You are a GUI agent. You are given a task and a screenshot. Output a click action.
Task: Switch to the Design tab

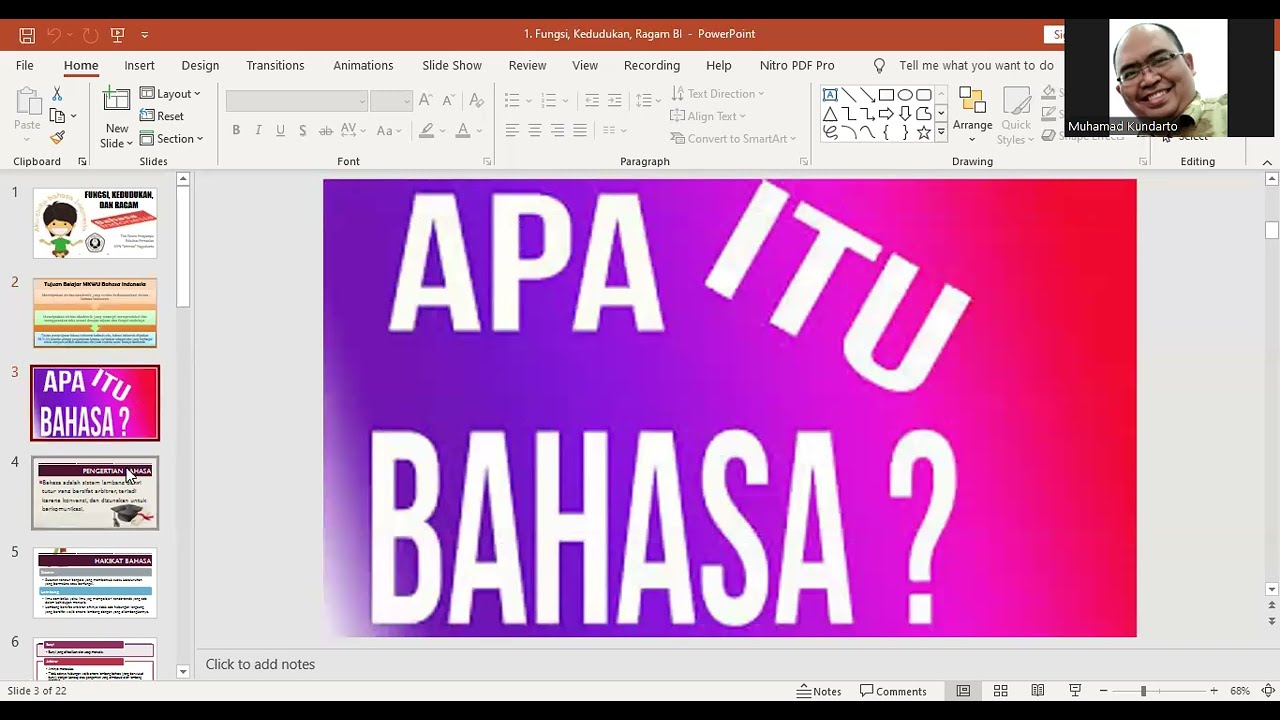pos(200,65)
